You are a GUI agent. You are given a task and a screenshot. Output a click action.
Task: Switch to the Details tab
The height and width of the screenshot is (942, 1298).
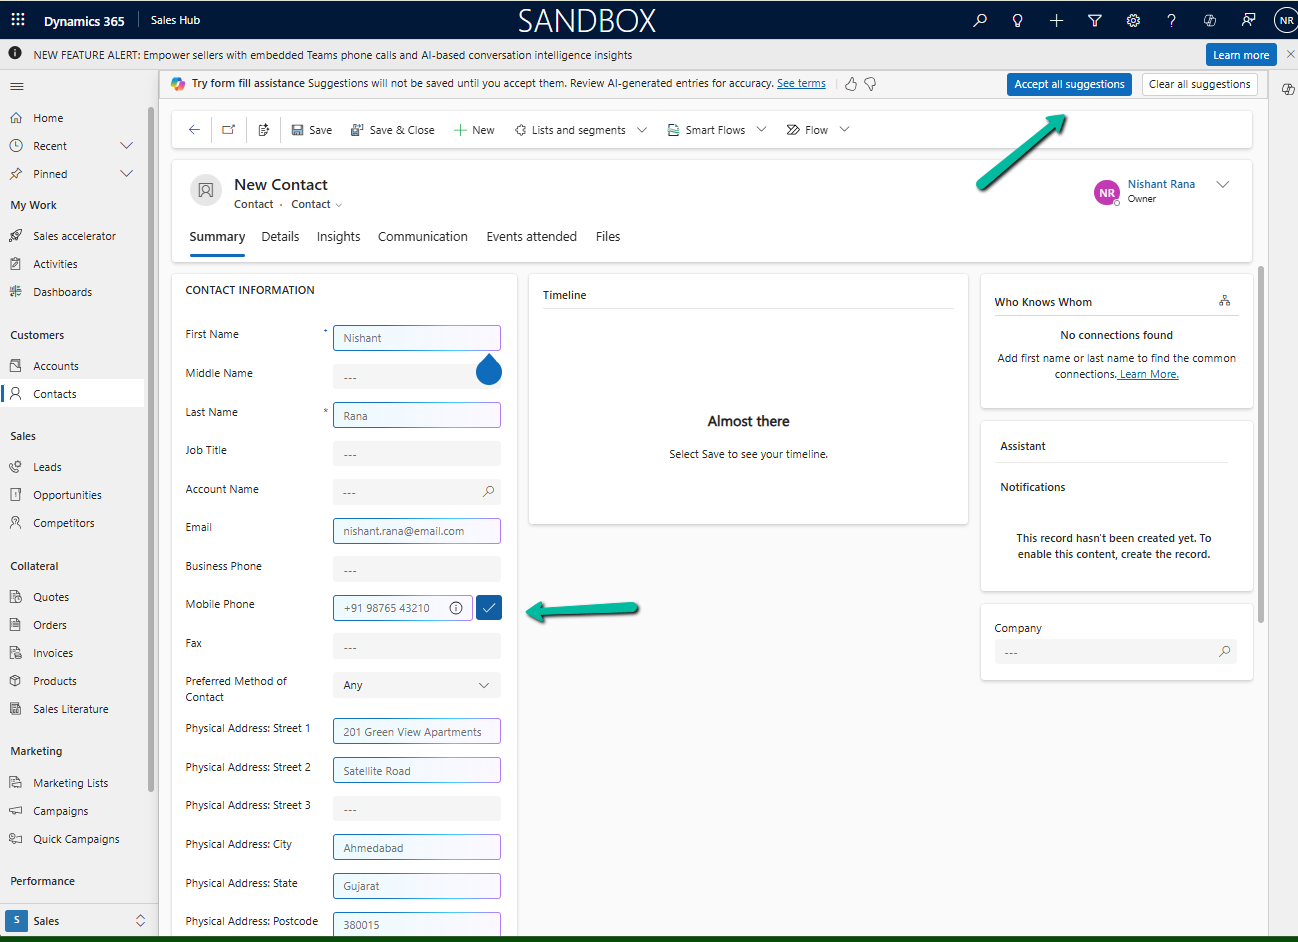pos(280,237)
